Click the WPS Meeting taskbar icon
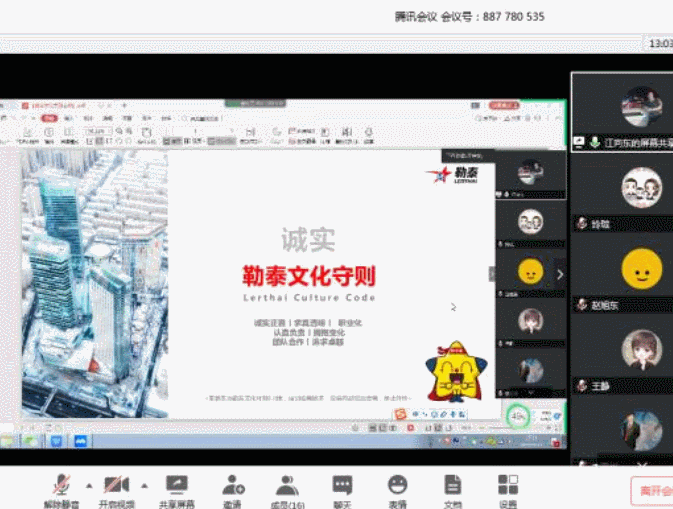 (81, 441)
